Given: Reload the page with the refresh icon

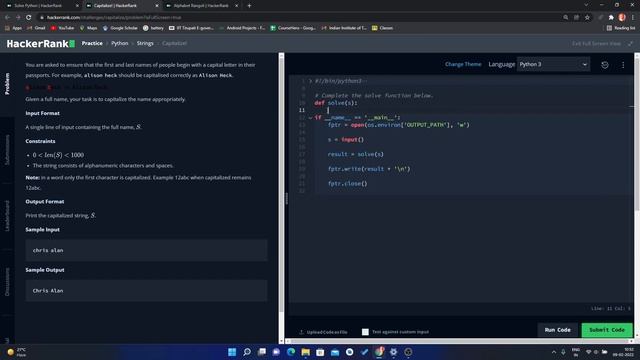Looking at the screenshot, I should coord(29,18).
